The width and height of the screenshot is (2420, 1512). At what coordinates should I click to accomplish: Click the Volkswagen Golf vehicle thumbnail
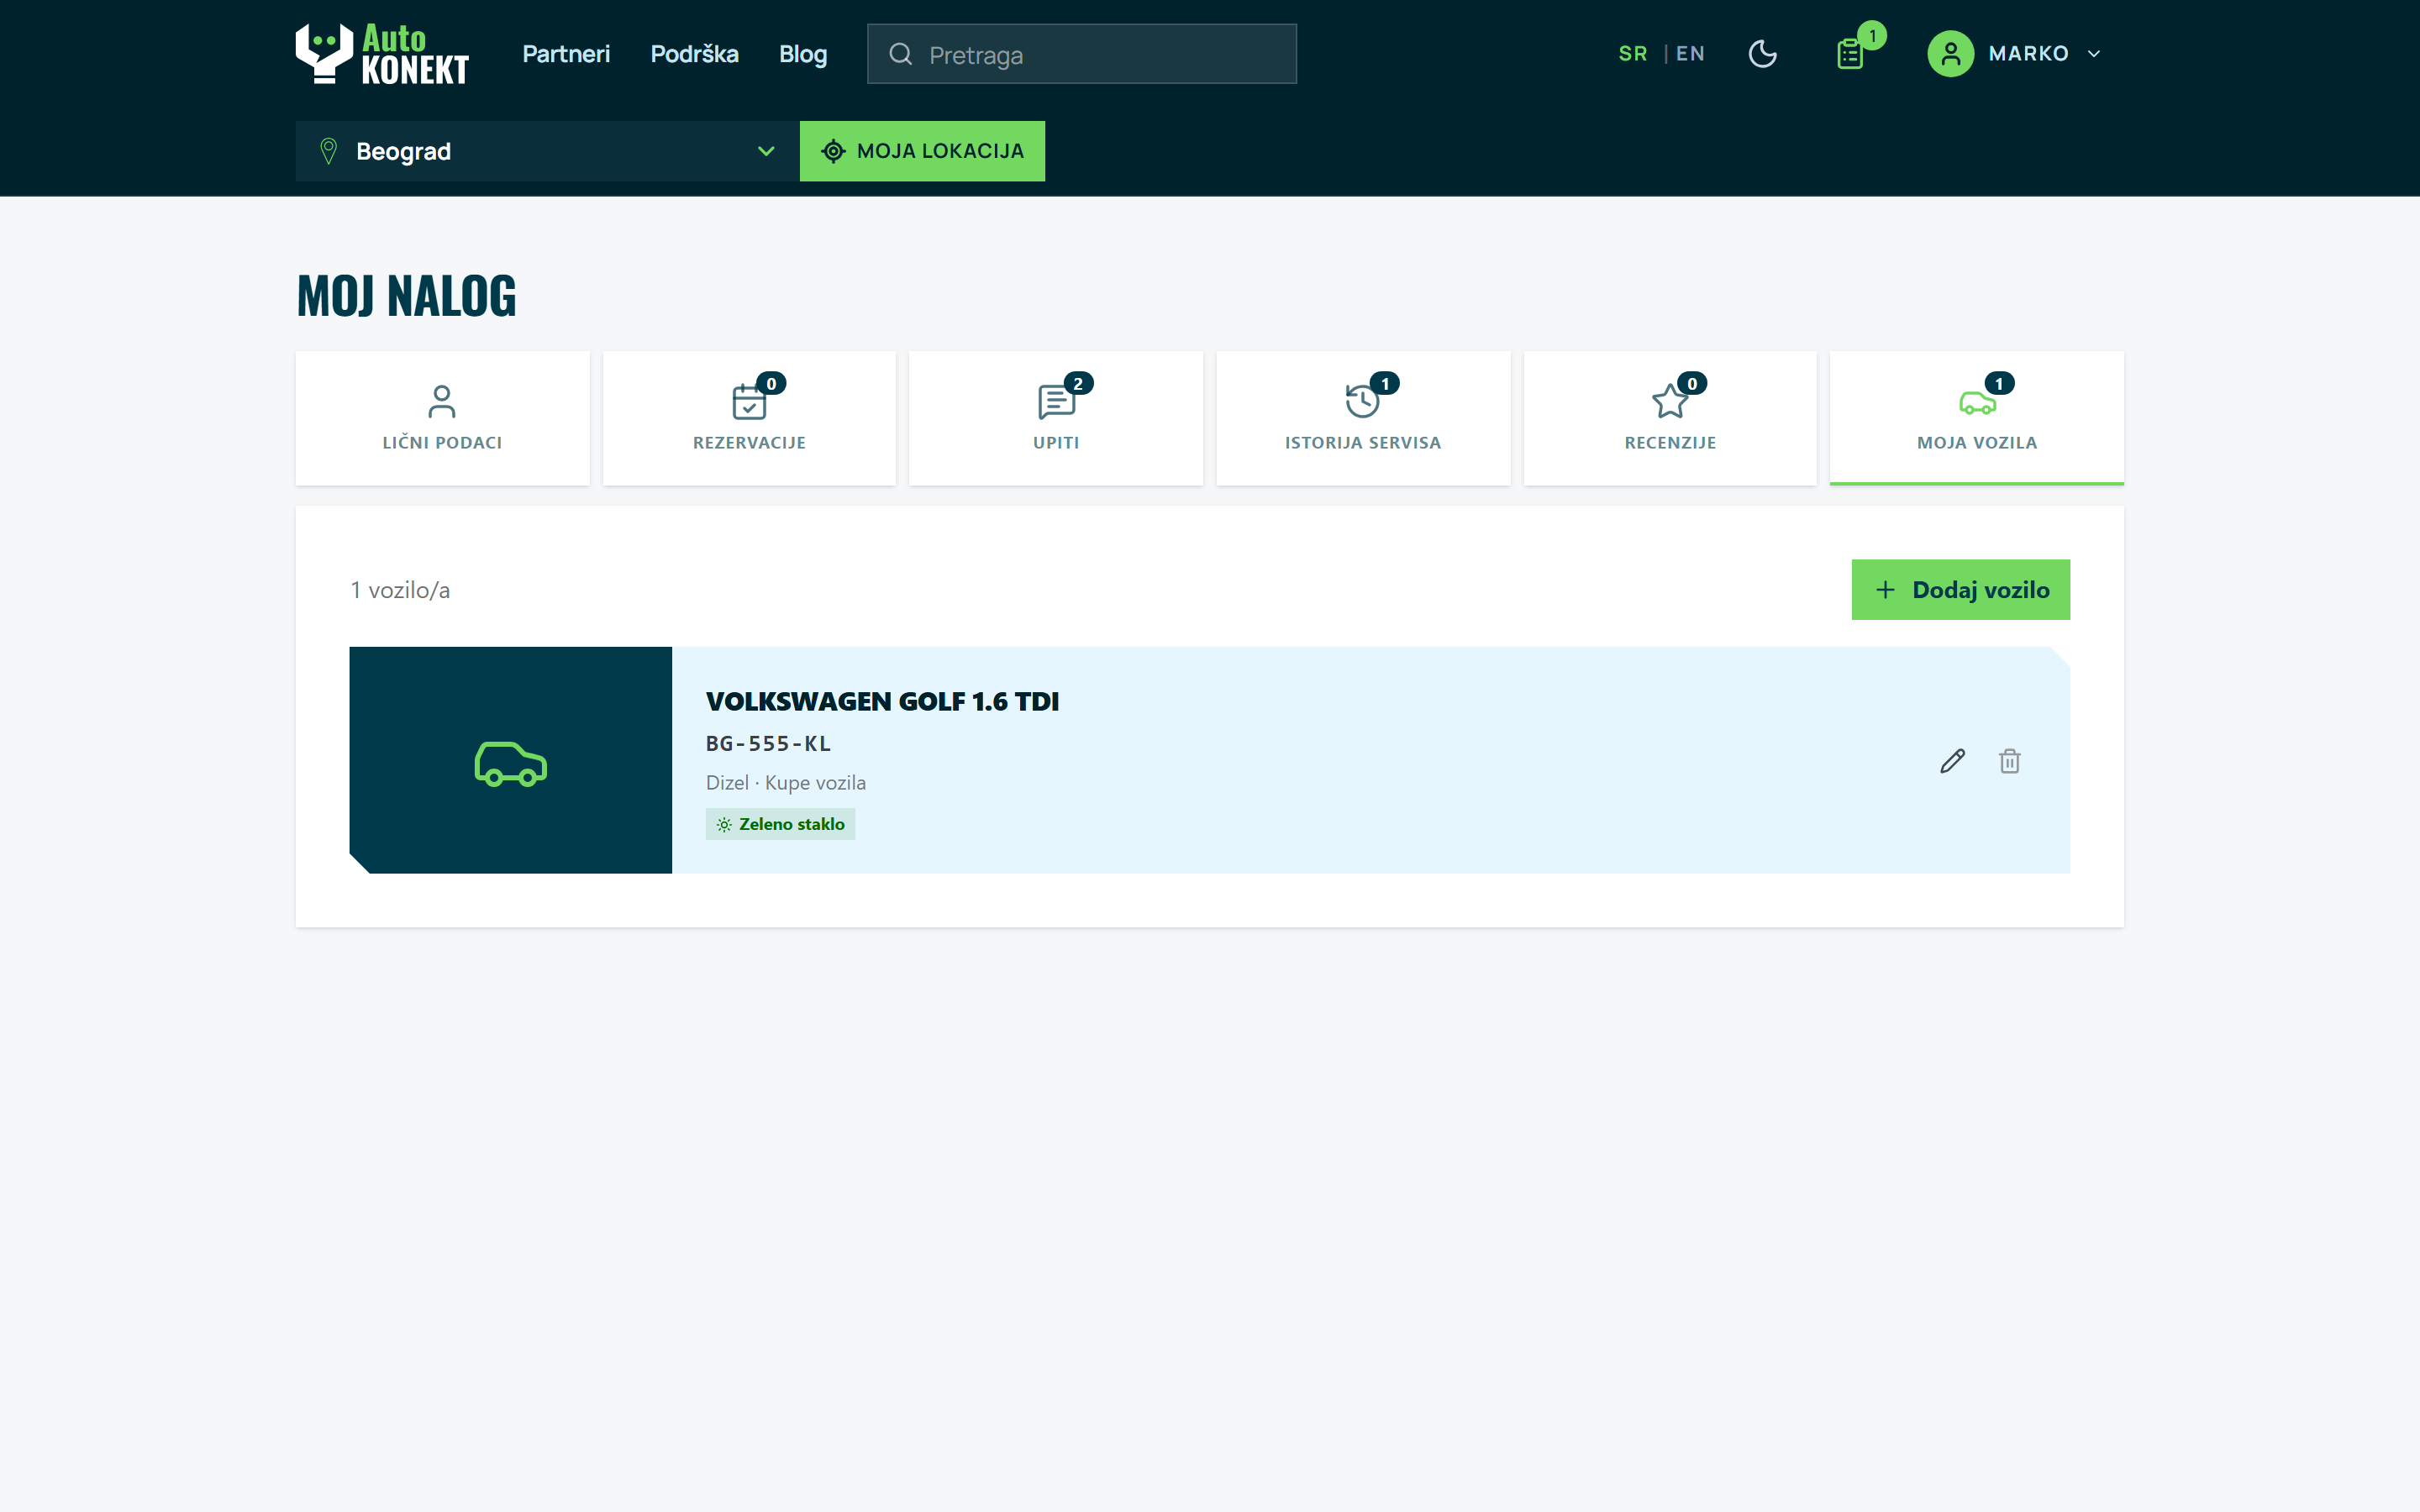click(510, 760)
